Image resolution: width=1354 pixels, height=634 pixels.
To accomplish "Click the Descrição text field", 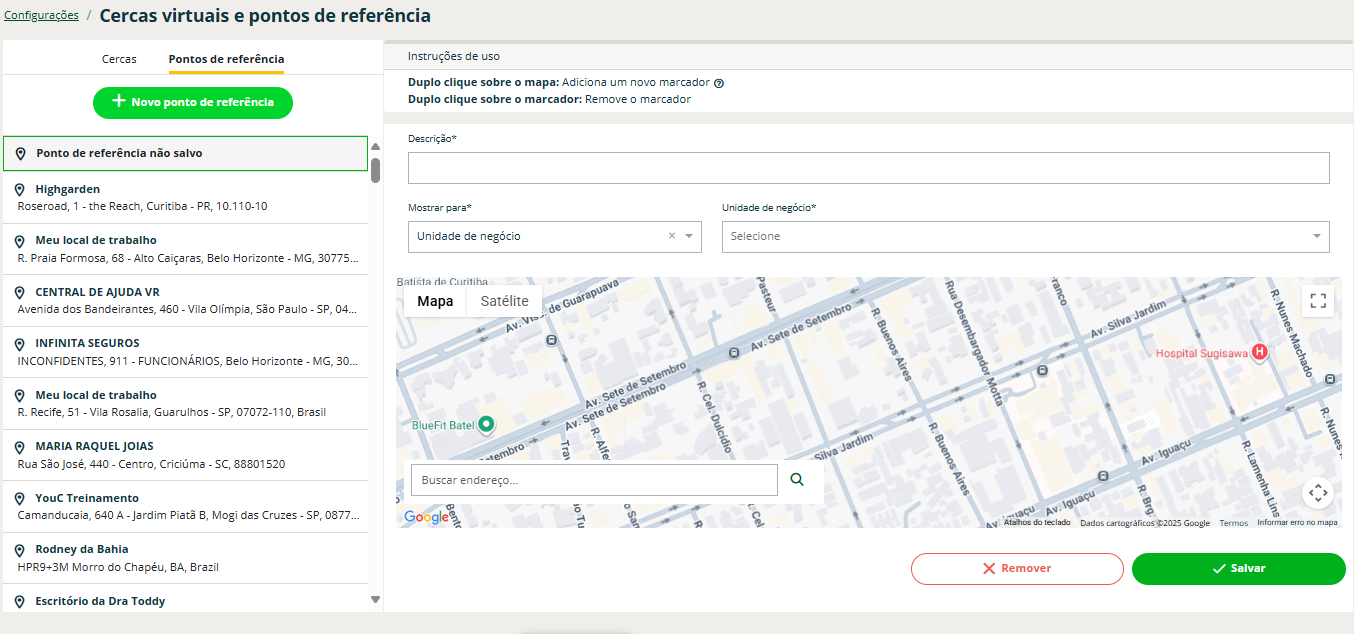I will [x=868, y=168].
